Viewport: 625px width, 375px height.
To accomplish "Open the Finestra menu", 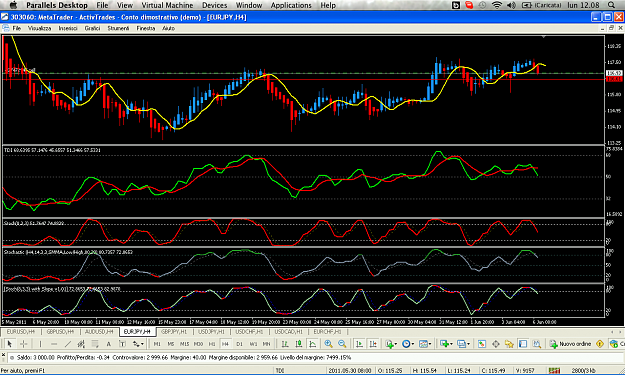I will point(146,28).
